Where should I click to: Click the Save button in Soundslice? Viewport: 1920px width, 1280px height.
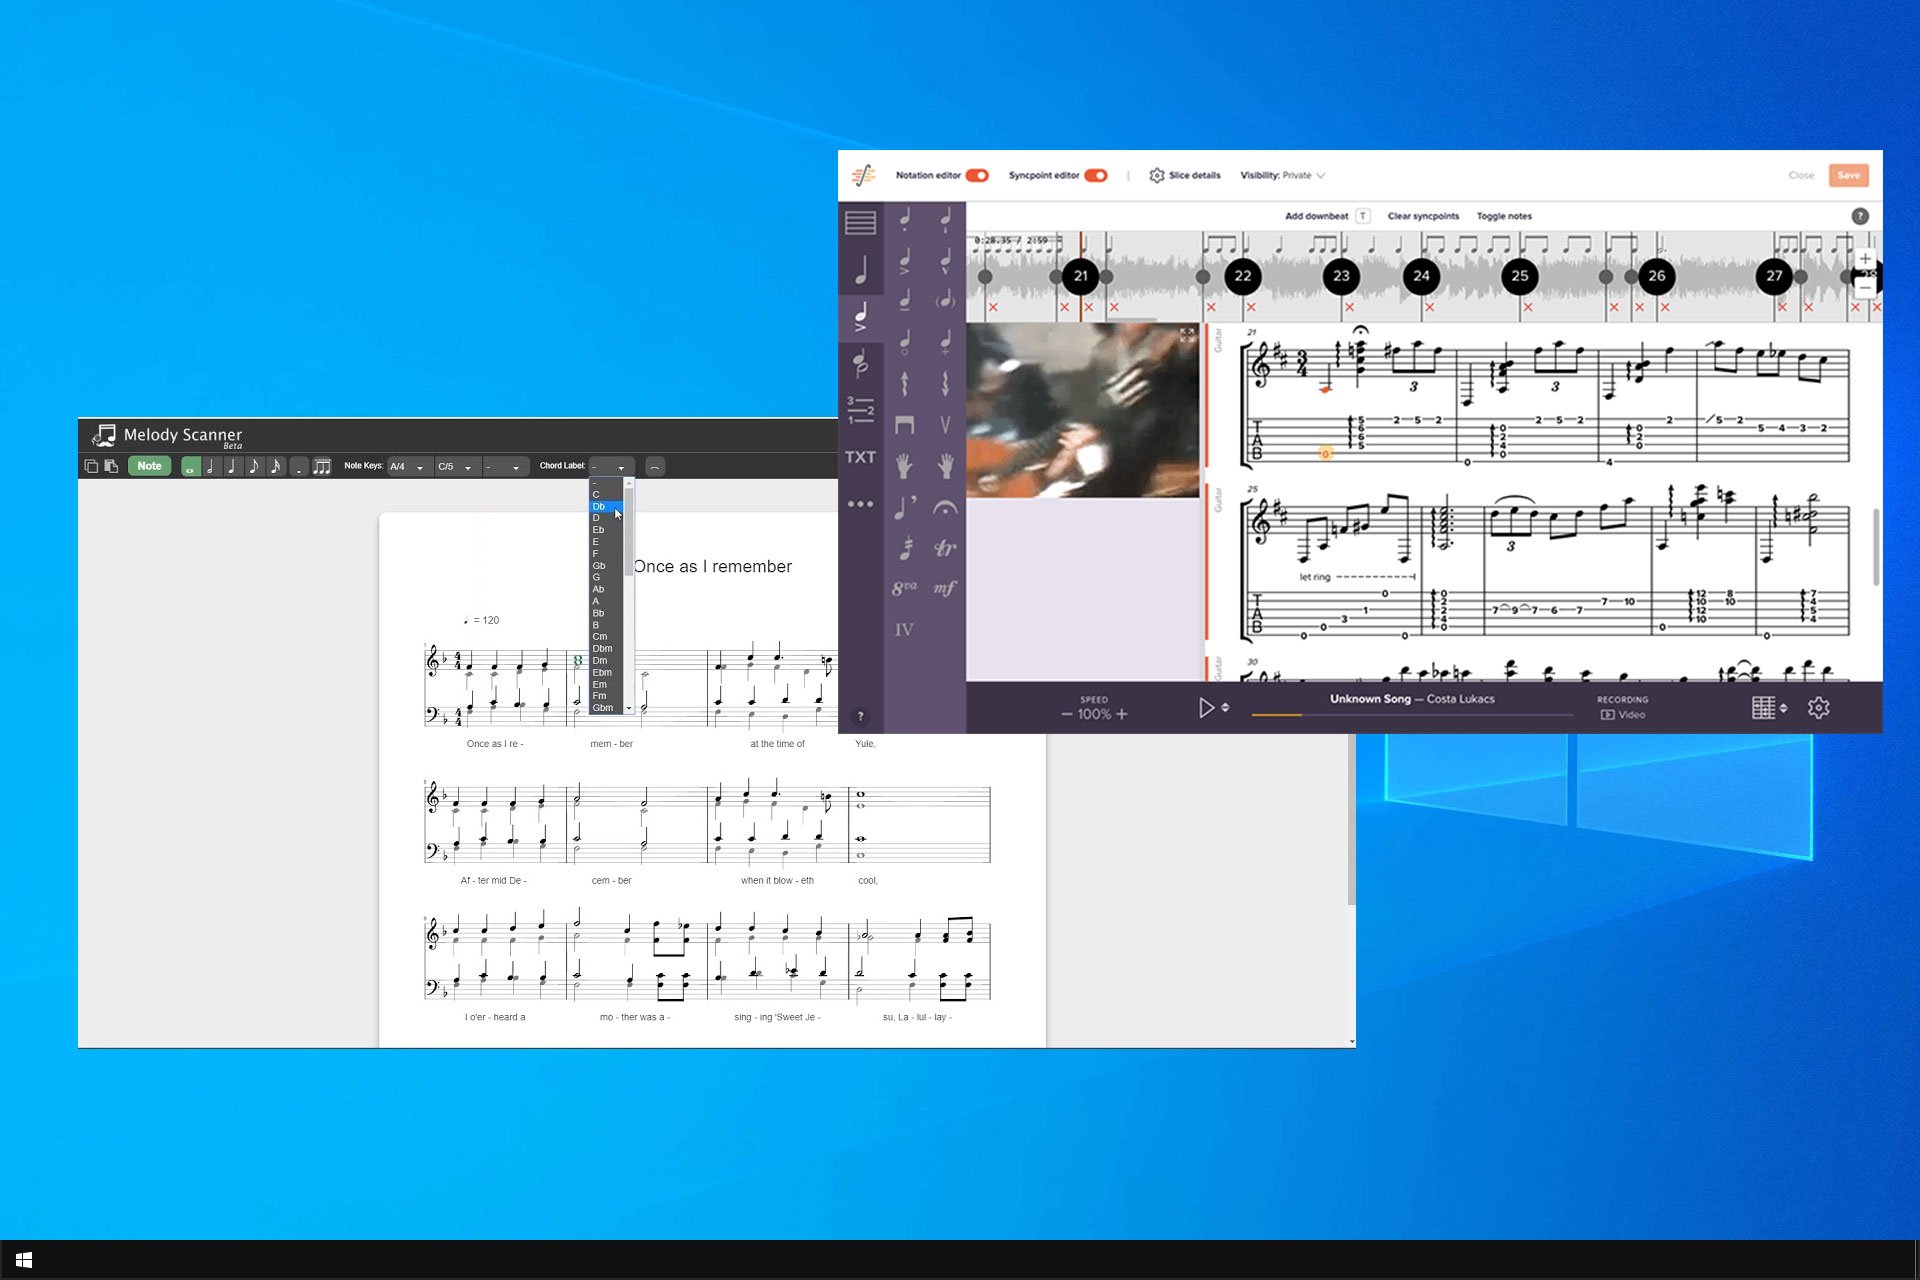[x=1848, y=175]
